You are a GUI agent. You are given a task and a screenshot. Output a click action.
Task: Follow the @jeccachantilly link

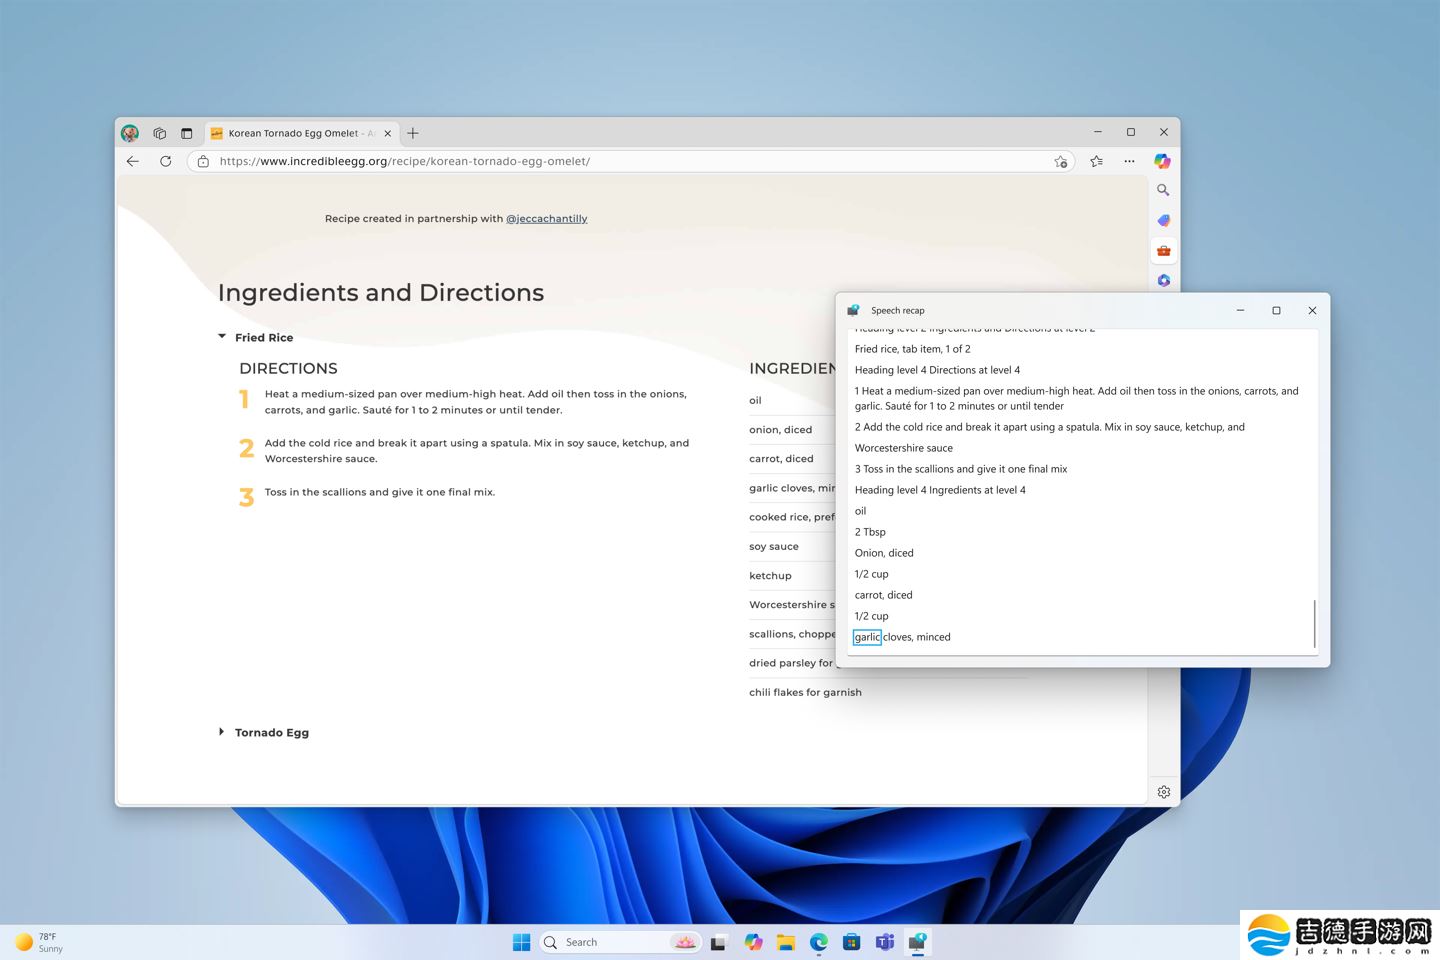tap(546, 218)
